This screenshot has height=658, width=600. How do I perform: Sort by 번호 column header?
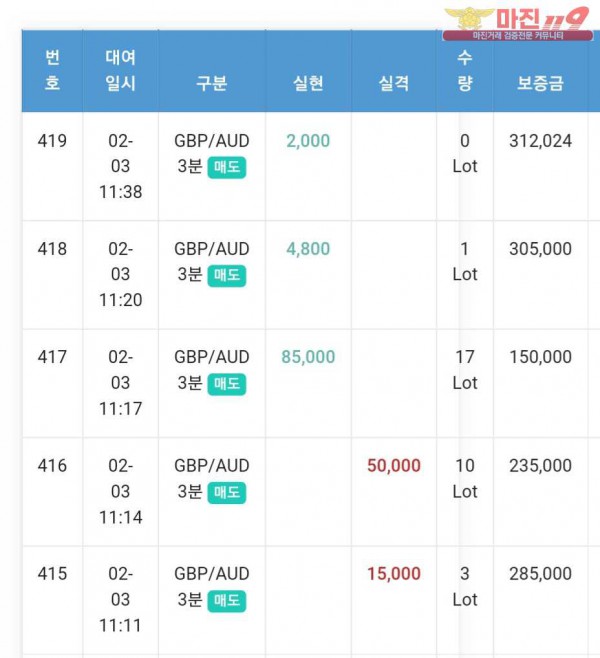tap(52, 71)
